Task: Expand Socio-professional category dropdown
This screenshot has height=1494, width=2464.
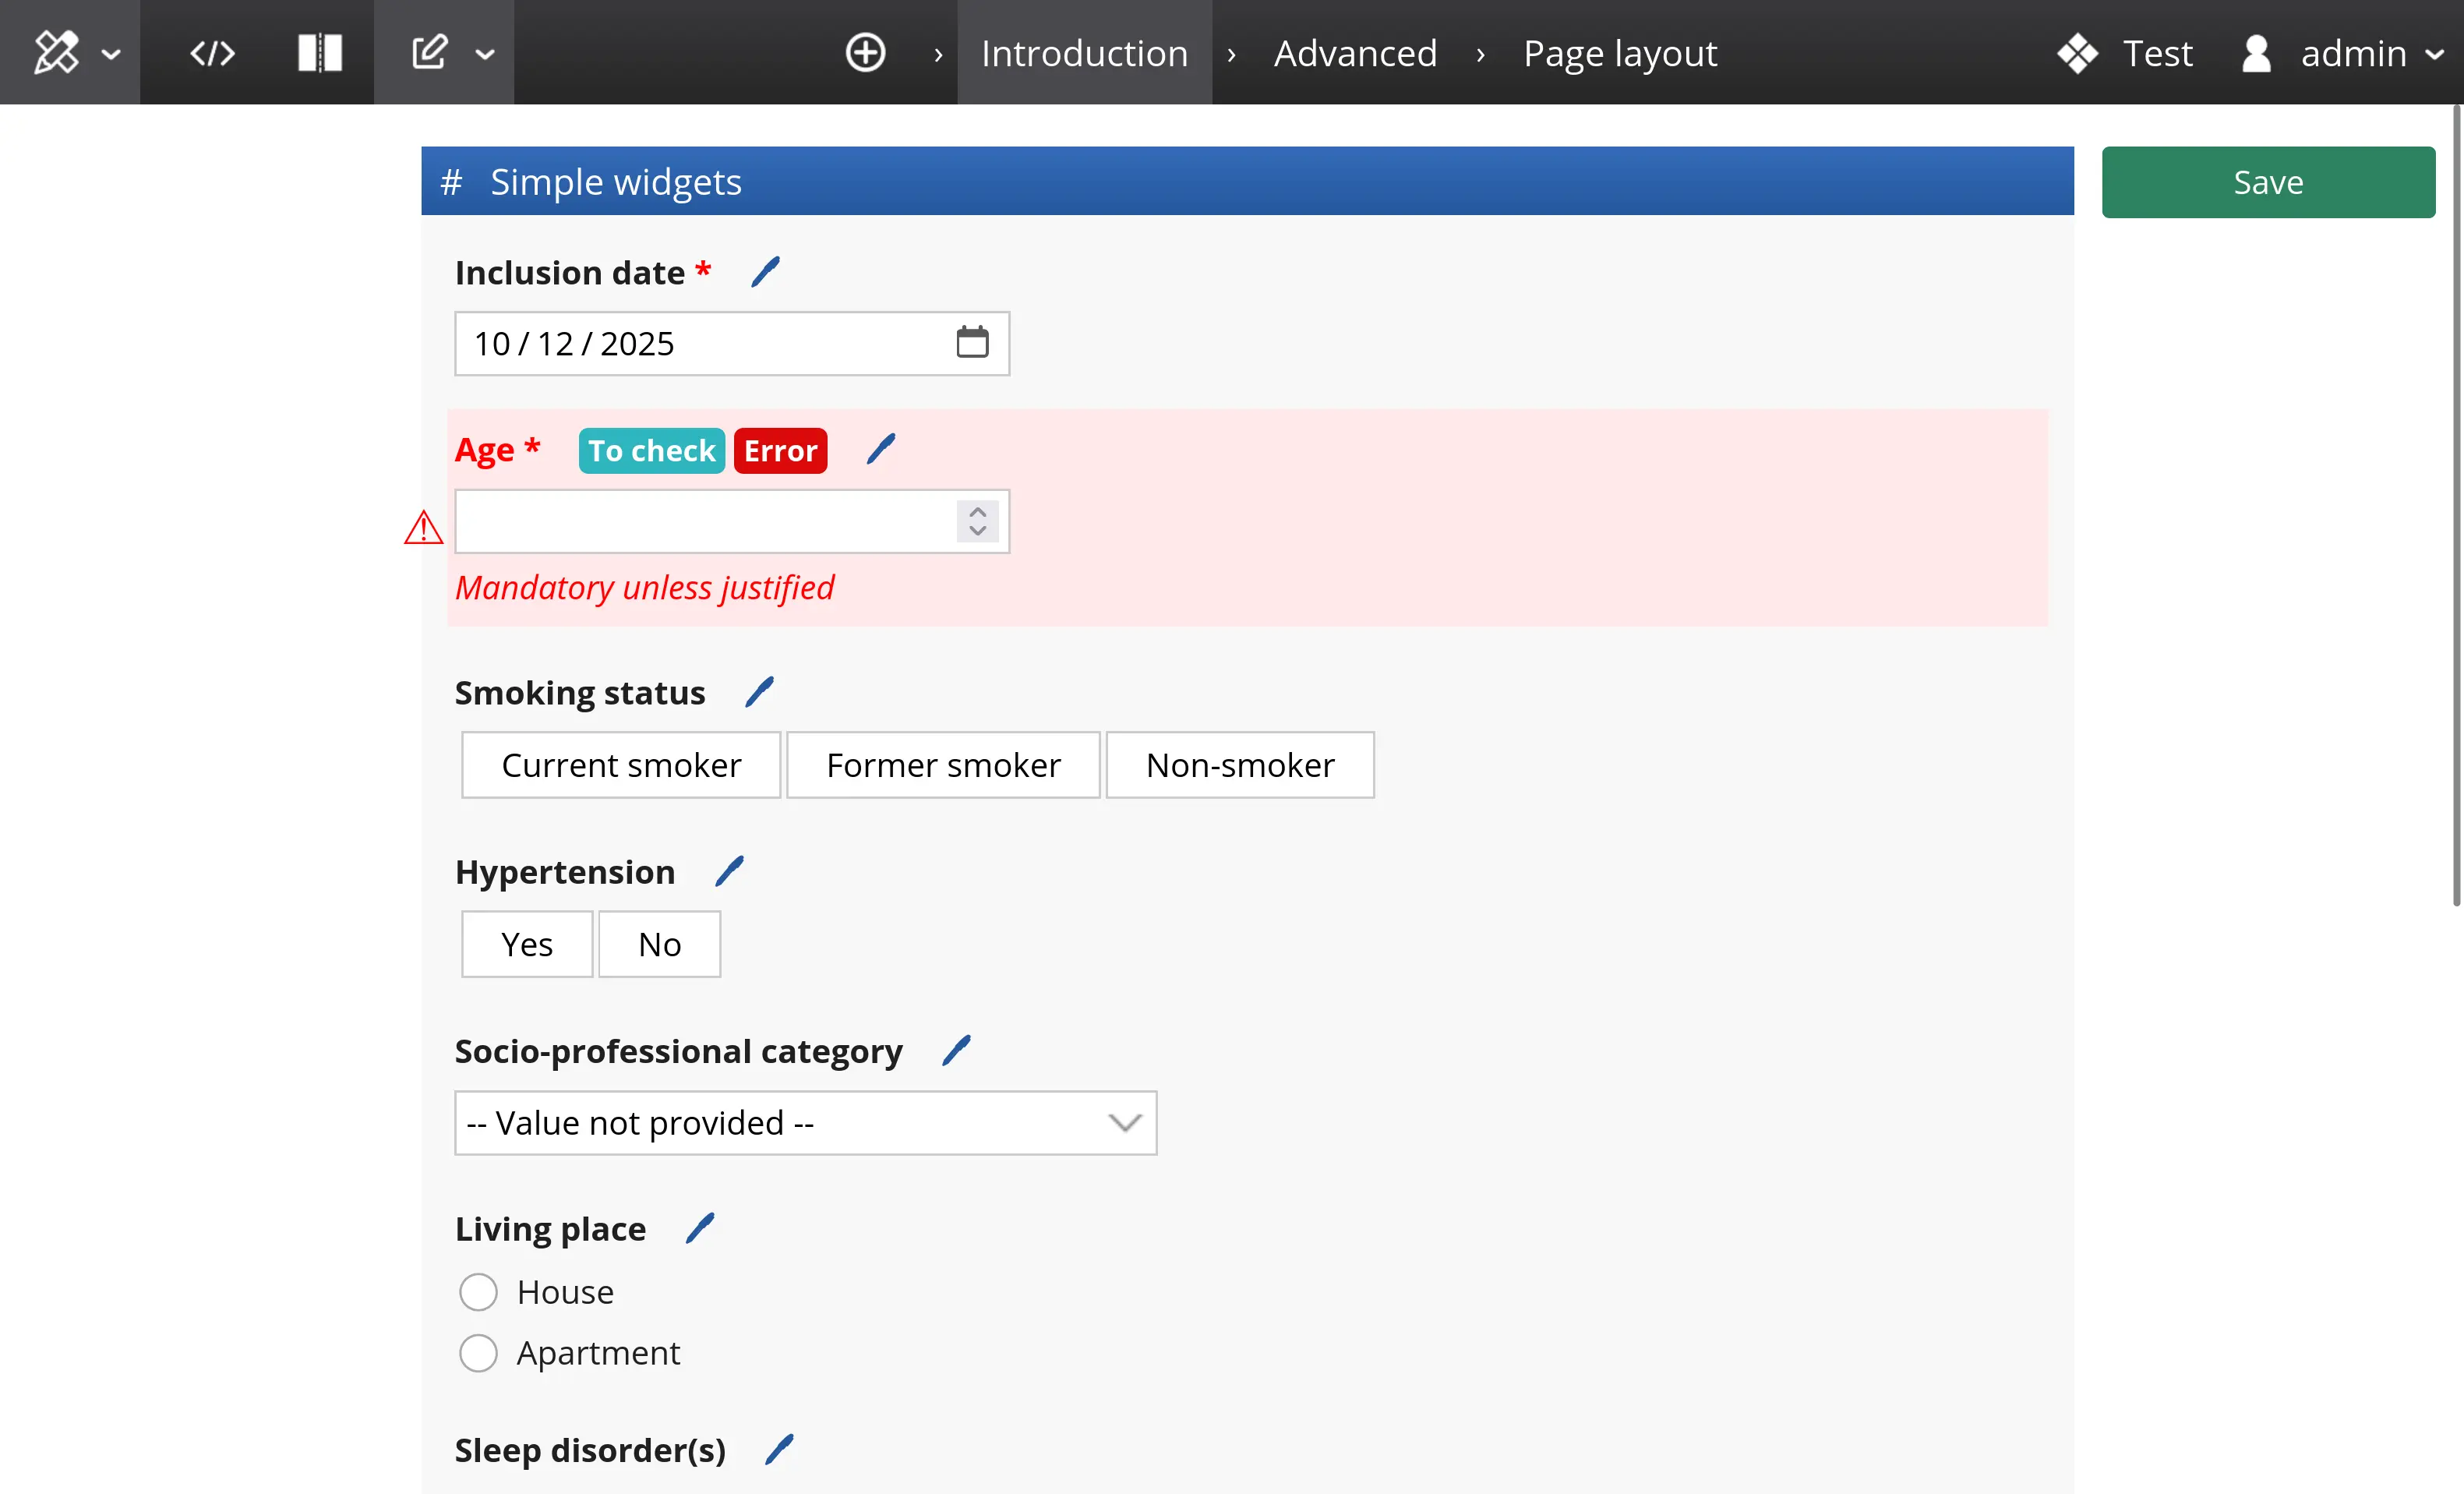Action: pos(805,1123)
